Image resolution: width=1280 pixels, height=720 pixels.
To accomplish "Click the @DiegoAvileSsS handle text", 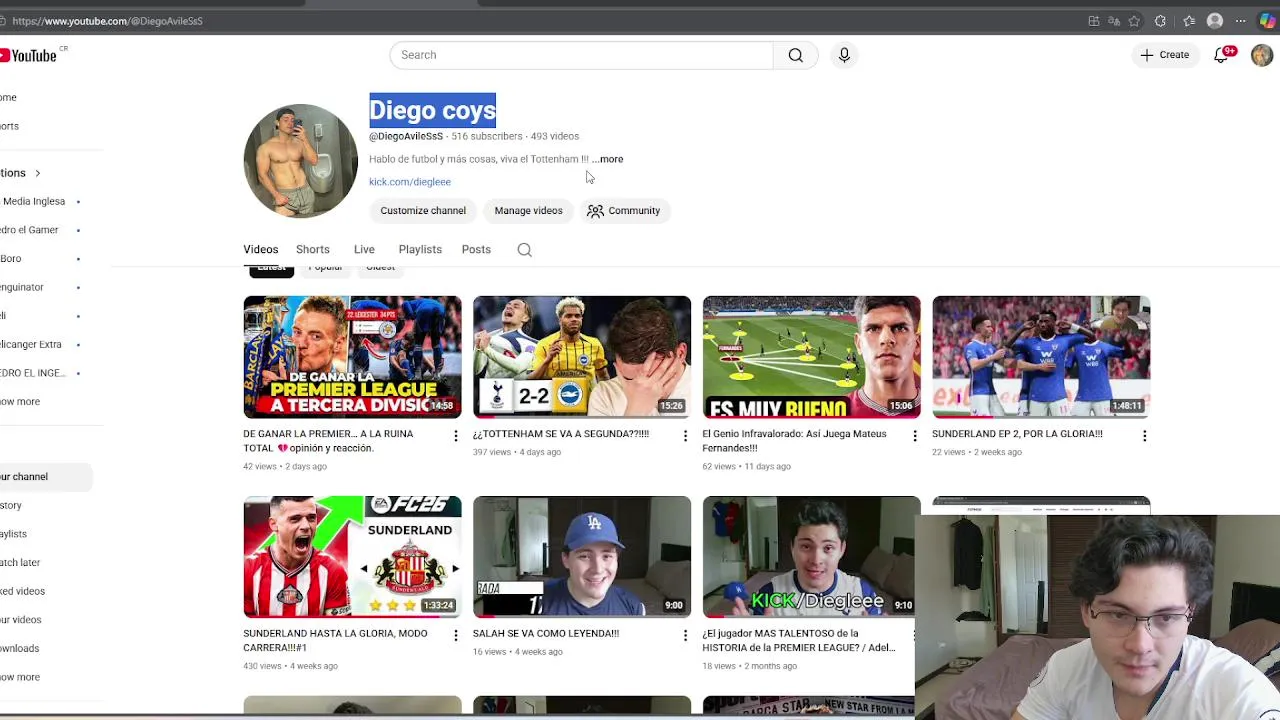I will tap(406, 136).
